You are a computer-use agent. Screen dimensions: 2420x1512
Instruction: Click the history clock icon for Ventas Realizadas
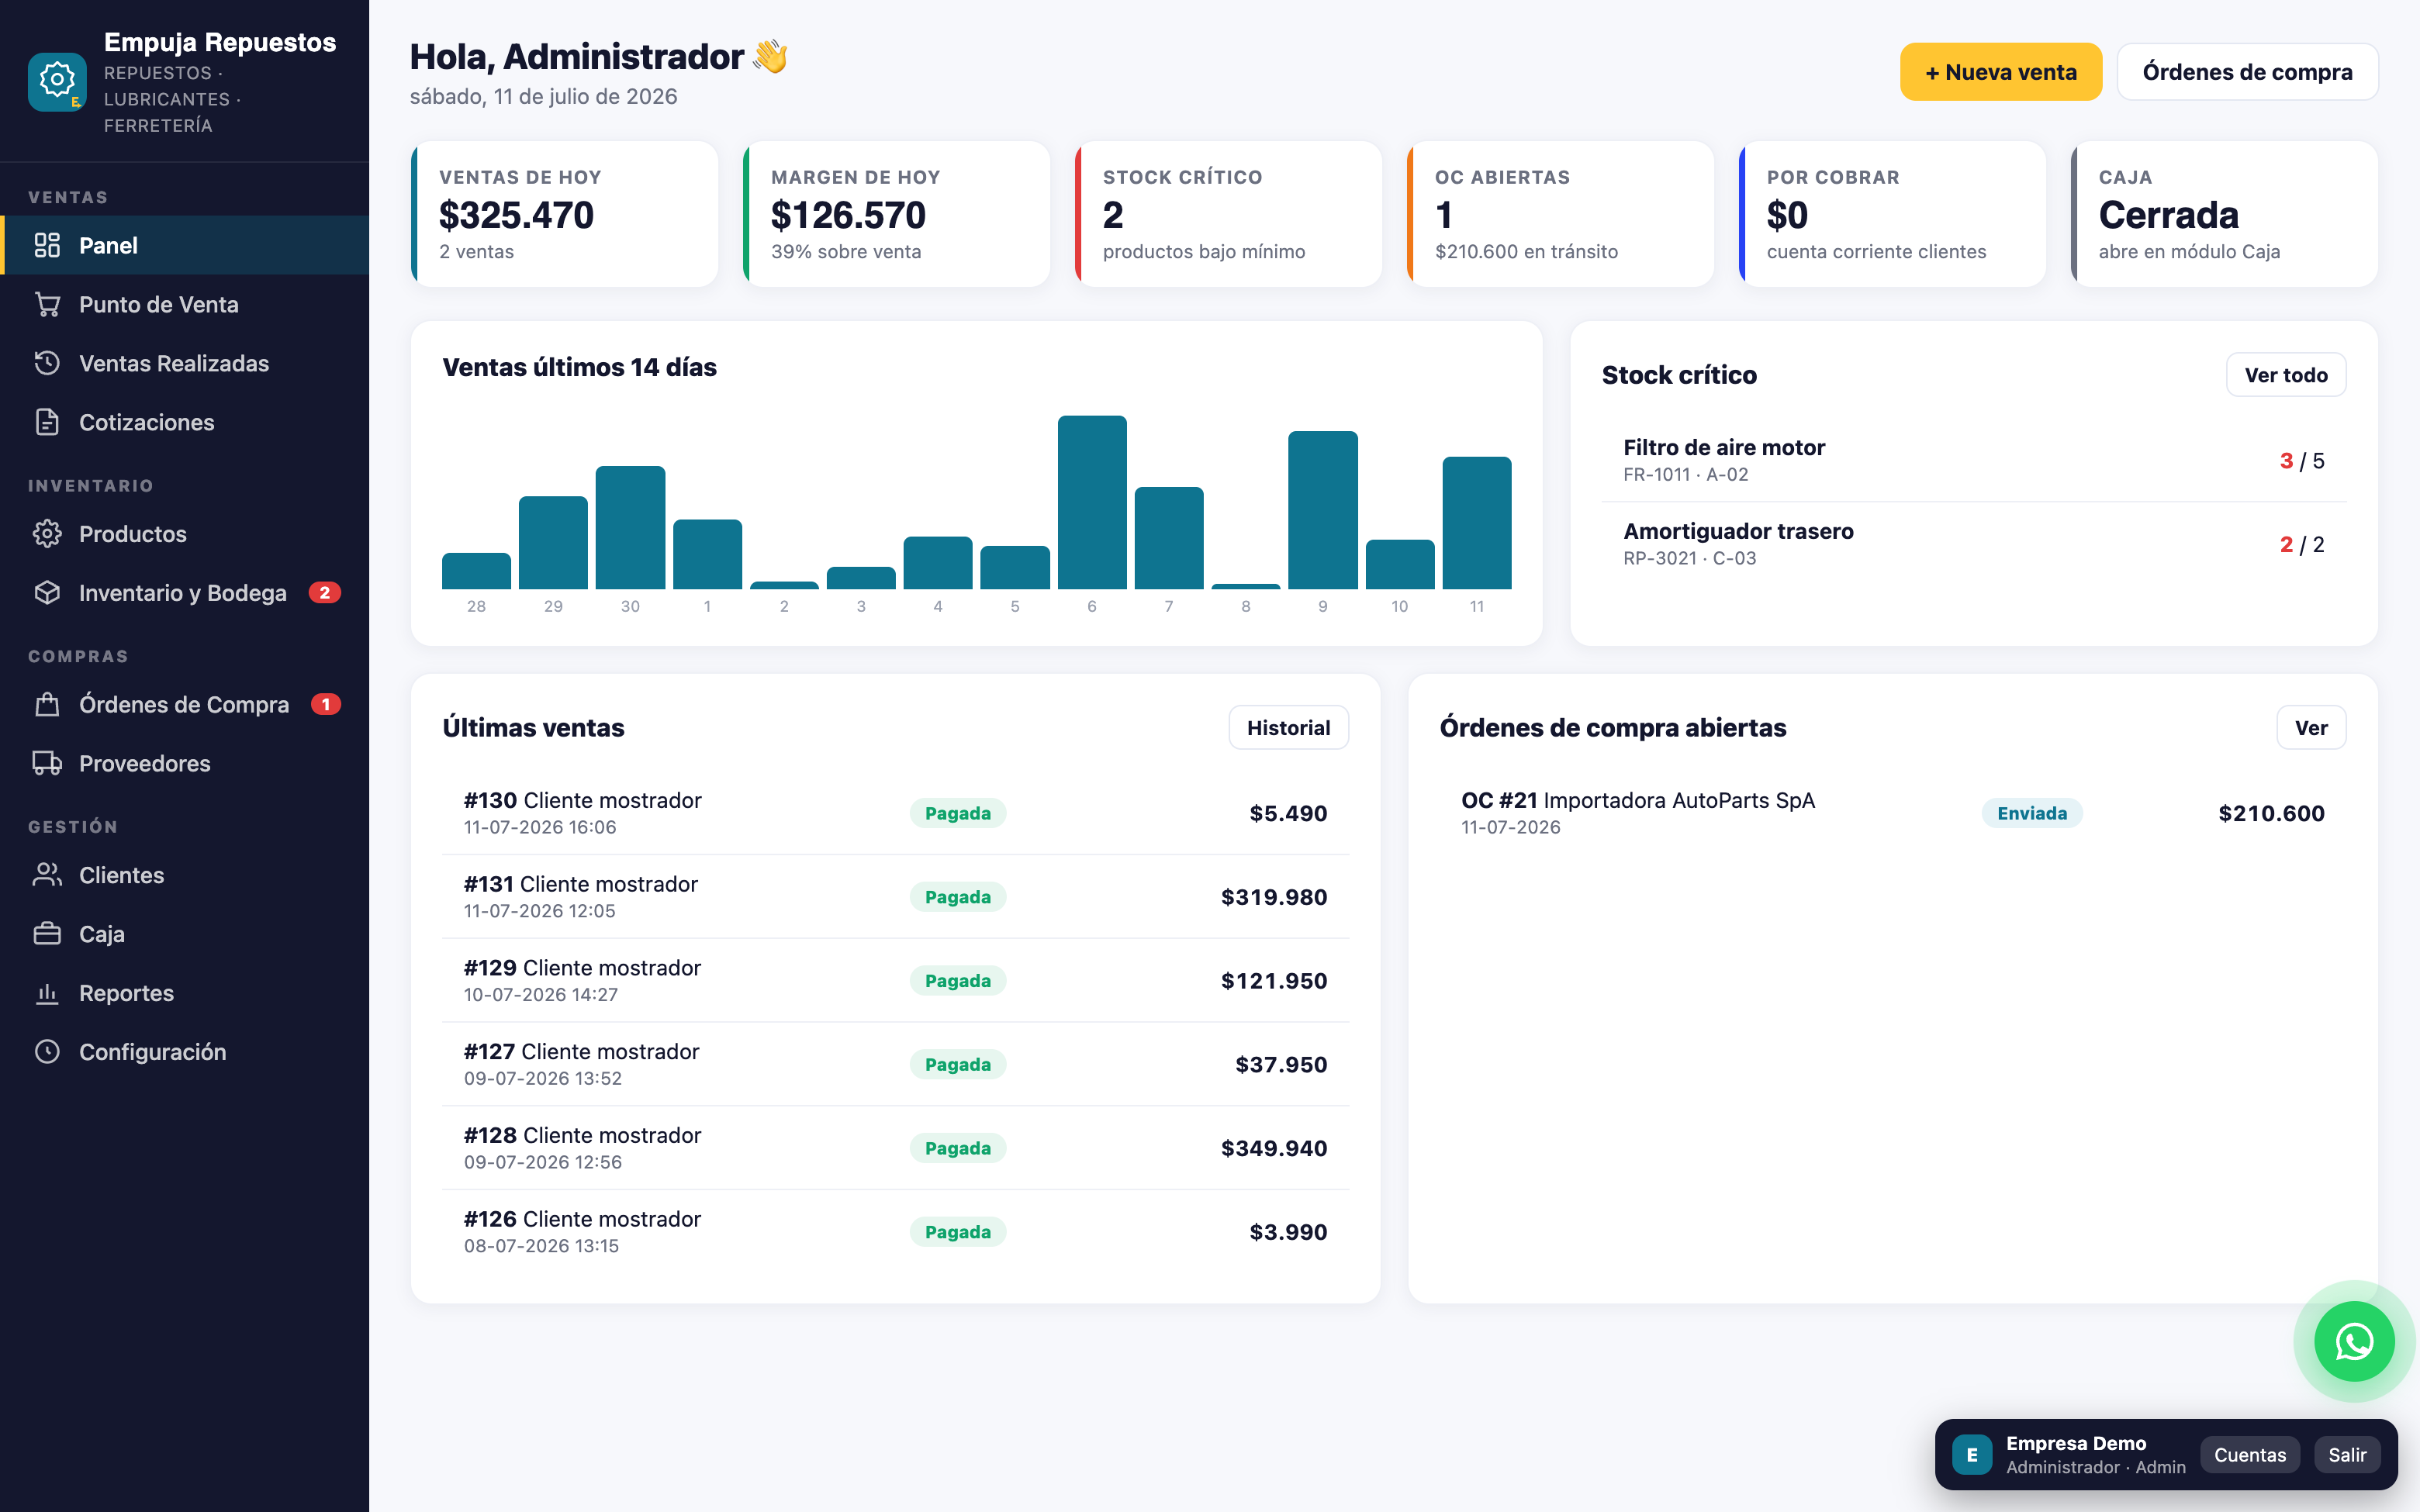47,363
